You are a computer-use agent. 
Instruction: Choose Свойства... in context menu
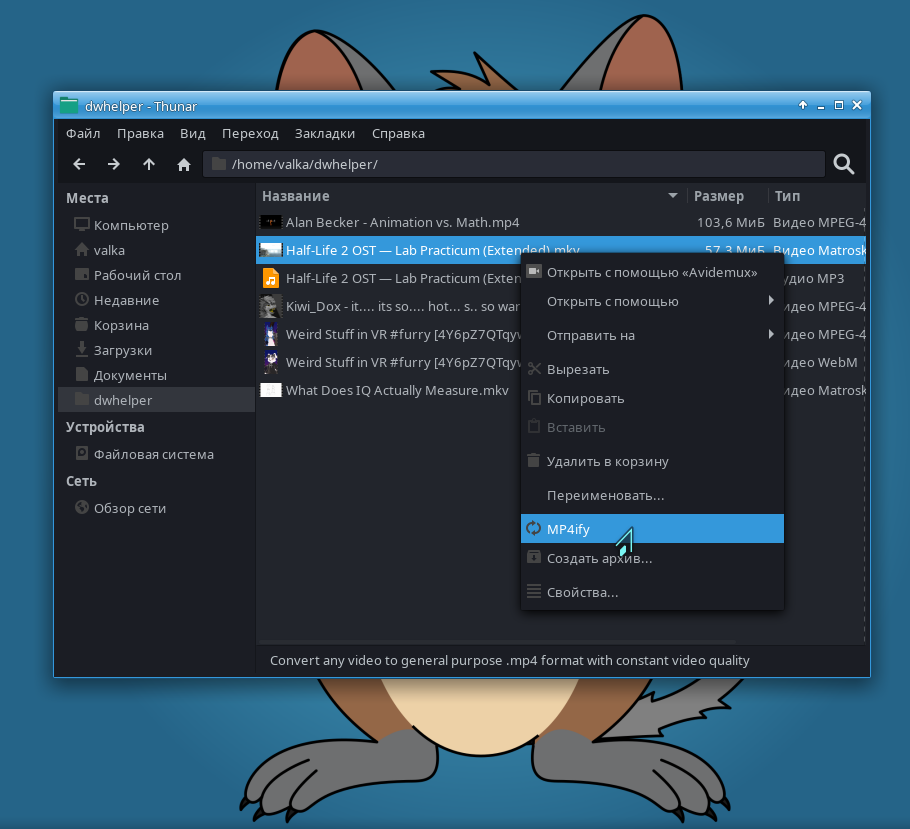(x=652, y=592)
